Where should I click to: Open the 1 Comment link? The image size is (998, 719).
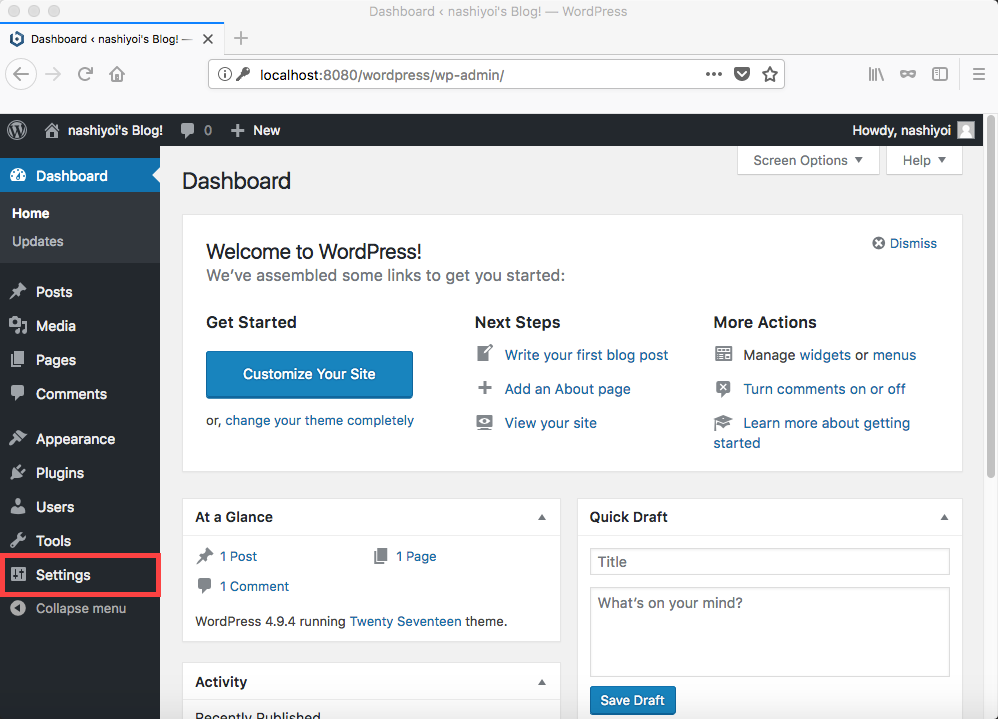(x=255, y=586)
